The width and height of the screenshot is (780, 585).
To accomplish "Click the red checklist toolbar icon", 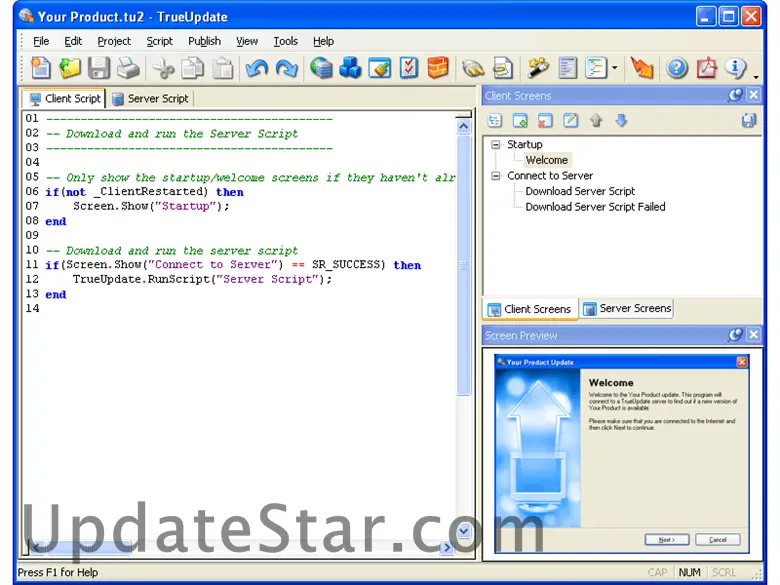I will [x=408, y=68].
